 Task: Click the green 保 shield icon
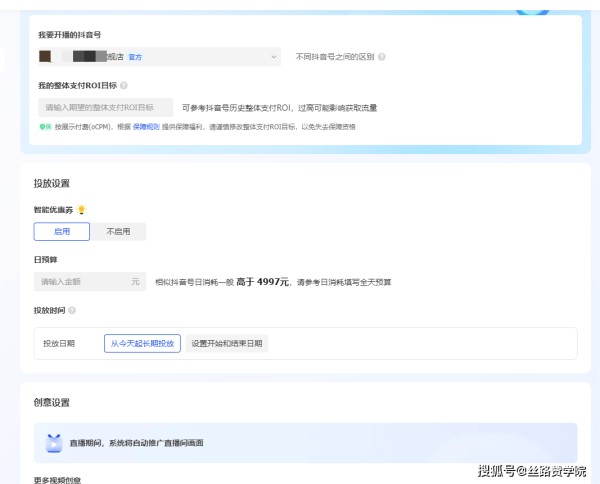pyautogui.click(x=45, y=127)
